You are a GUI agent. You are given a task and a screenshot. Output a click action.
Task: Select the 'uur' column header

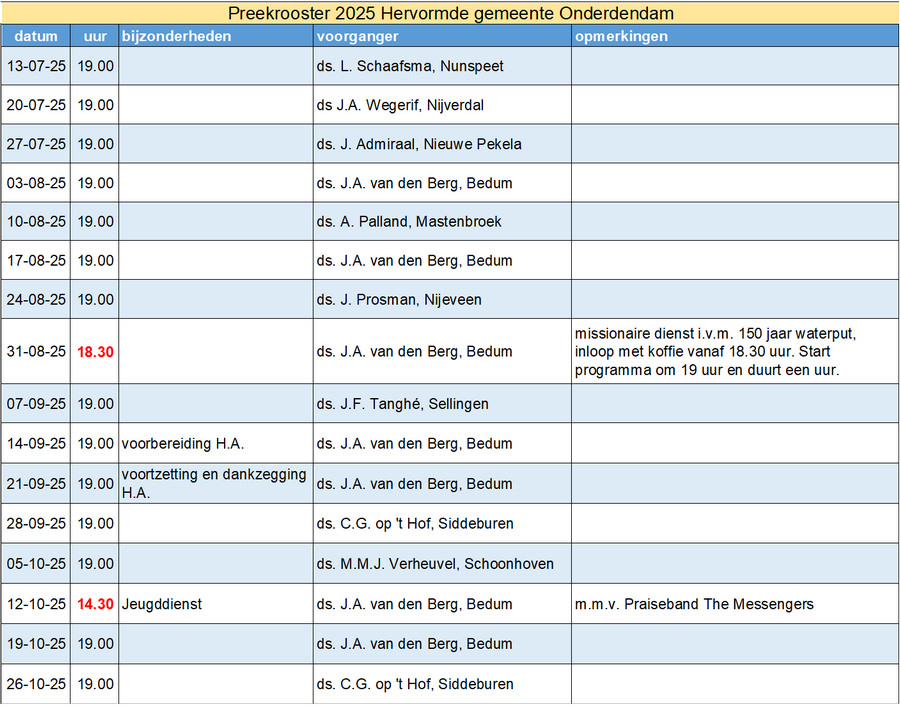[x=95, y=36]
